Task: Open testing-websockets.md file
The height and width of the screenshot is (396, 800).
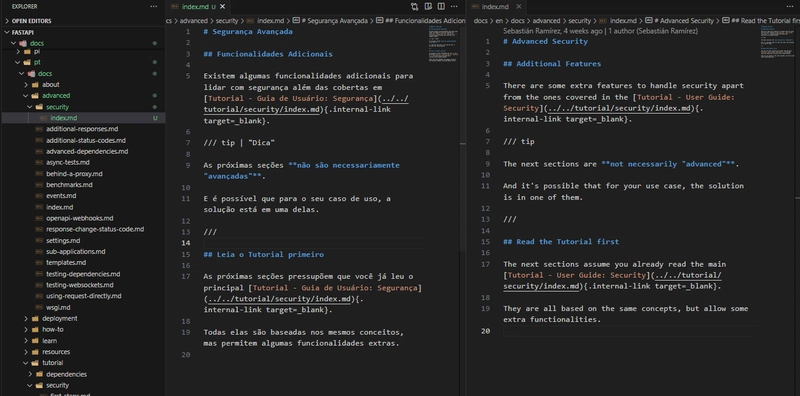Action: coord(80,285)
